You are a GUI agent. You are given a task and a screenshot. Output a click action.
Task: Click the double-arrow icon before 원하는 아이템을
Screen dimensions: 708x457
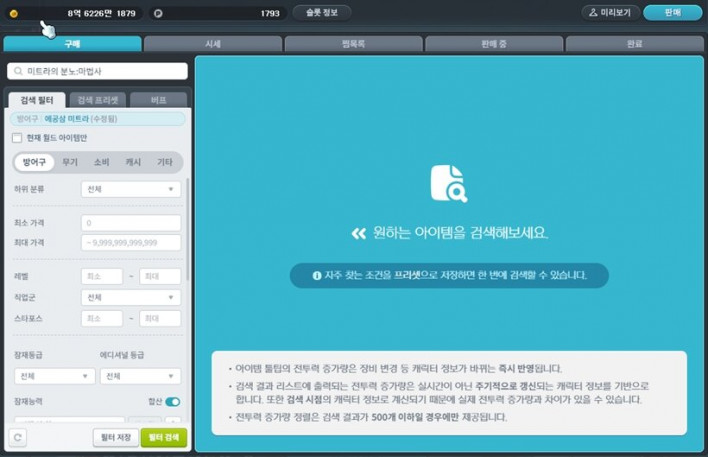(359, 233)
